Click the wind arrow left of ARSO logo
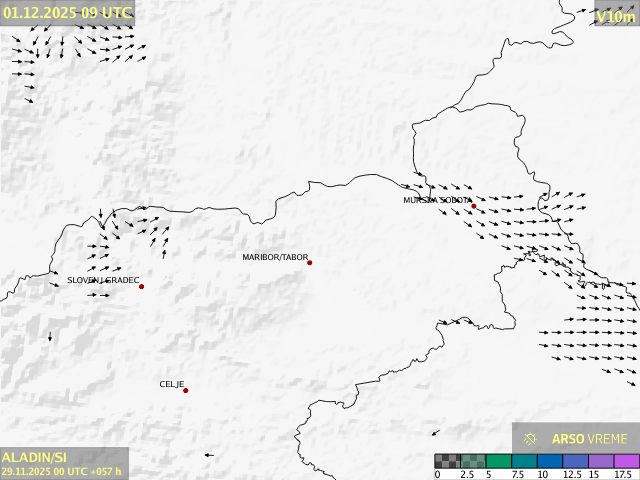The width and height of the screenshot is (640, 480). 435,433
